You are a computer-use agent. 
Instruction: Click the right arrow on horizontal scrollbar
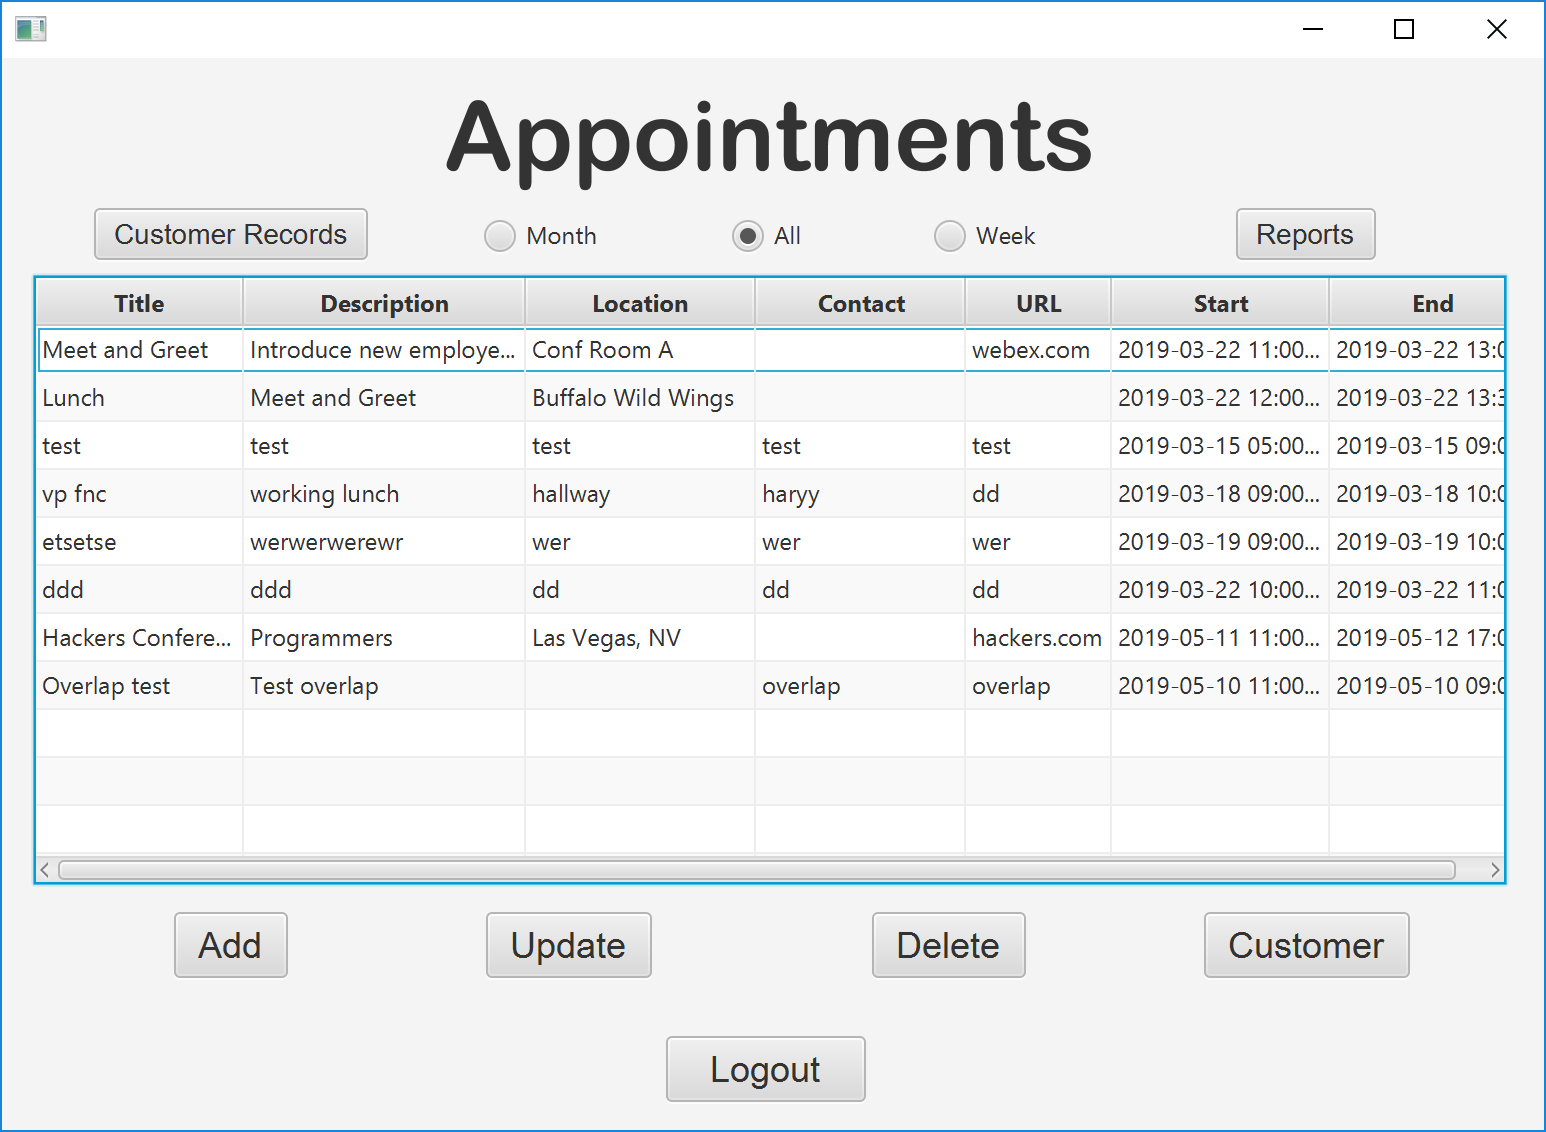[x=1494, y=869]
